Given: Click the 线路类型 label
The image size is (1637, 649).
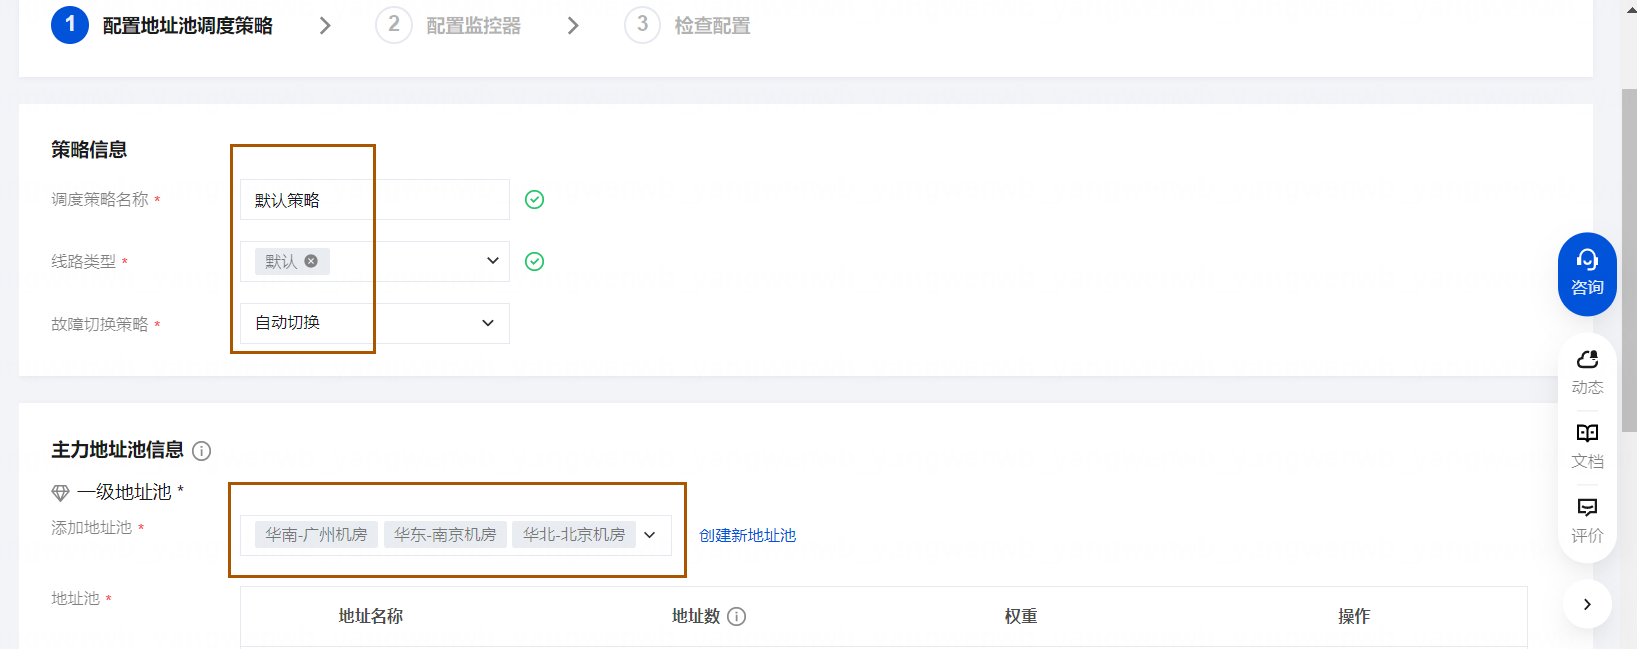Looking at the screenshot, I should coord(84,262).
